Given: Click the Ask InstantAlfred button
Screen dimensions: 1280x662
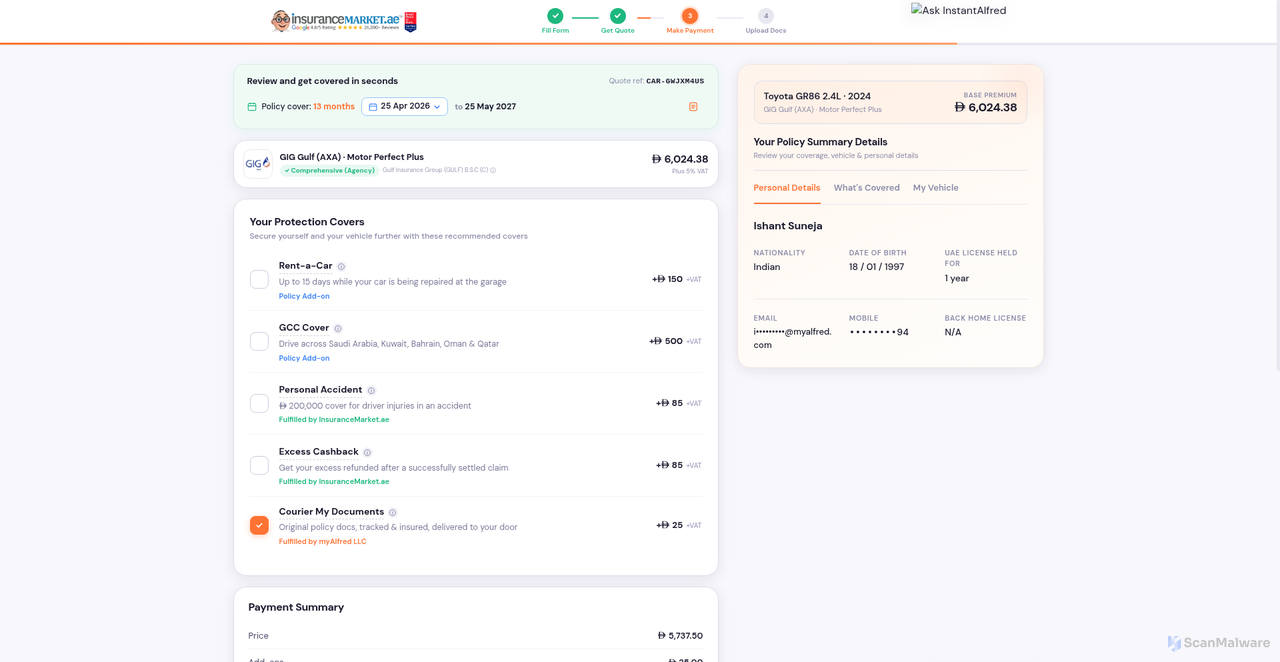Looking at the screenshot, I should 957,10.
